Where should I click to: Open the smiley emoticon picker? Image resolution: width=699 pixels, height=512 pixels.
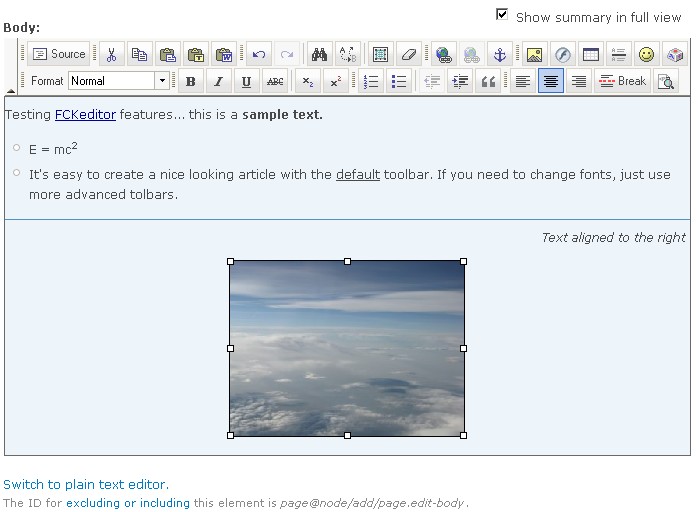[646, 54]
